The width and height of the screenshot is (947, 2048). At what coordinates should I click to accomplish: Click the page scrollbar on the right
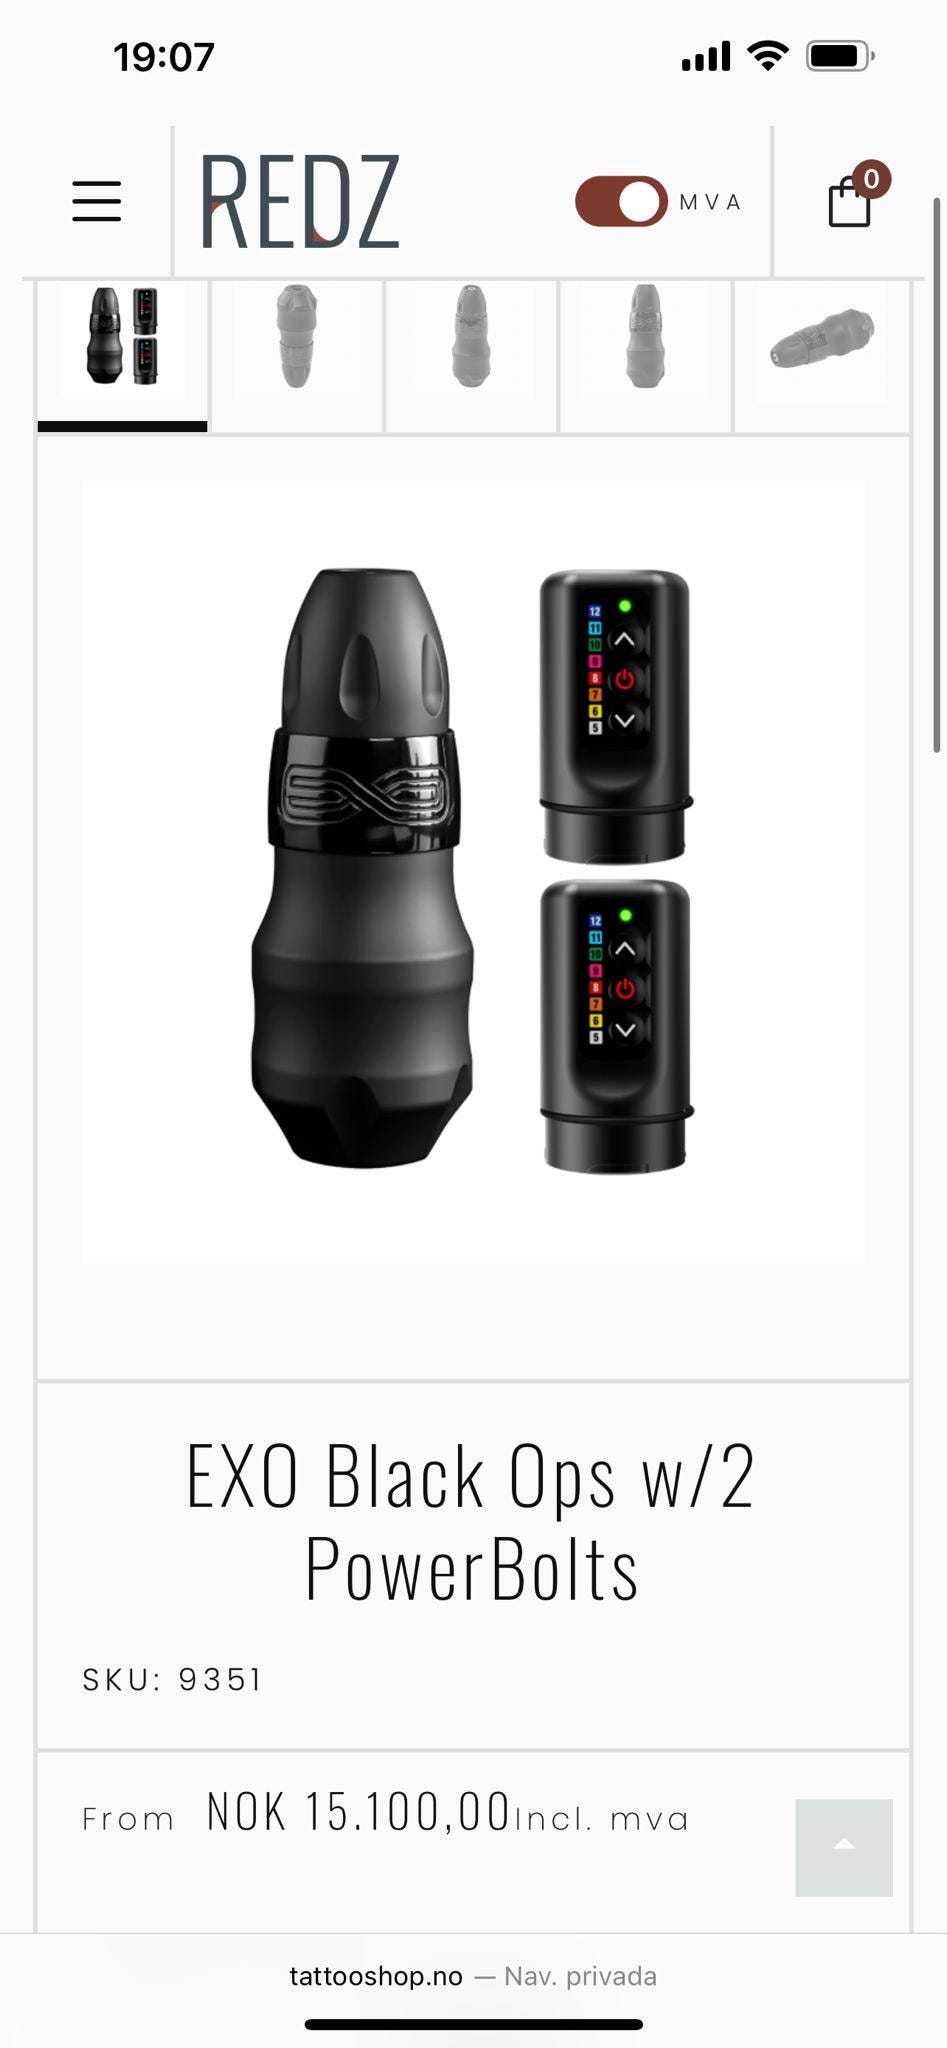(x=936, y=475)
